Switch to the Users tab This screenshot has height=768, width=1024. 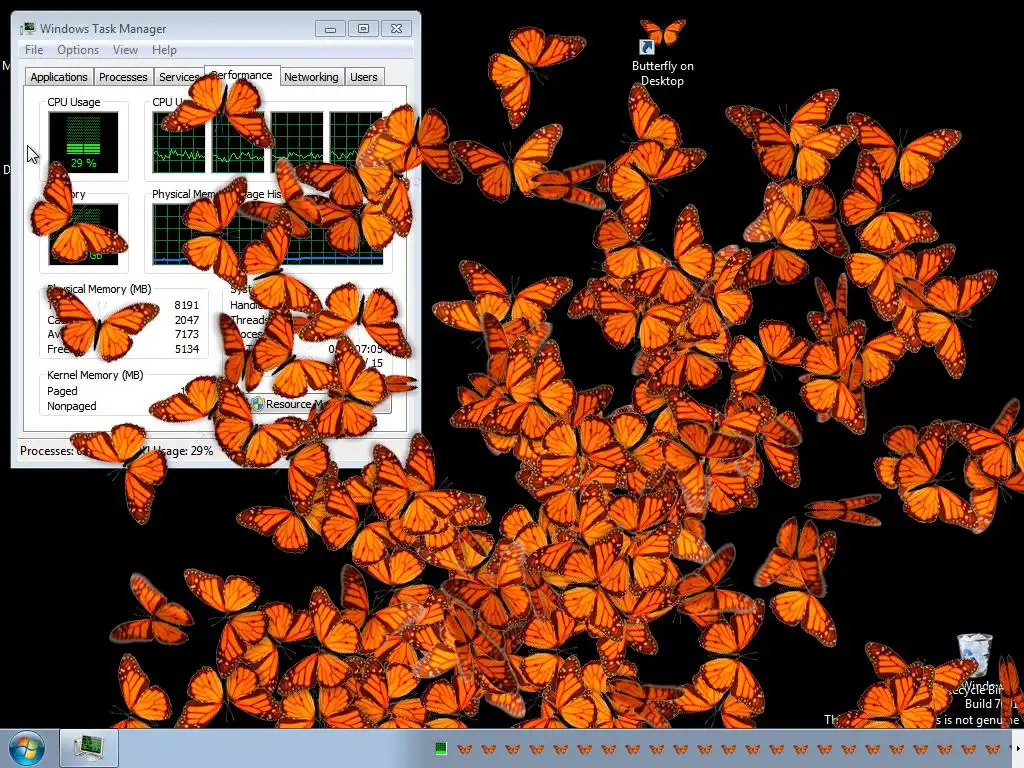364,77
